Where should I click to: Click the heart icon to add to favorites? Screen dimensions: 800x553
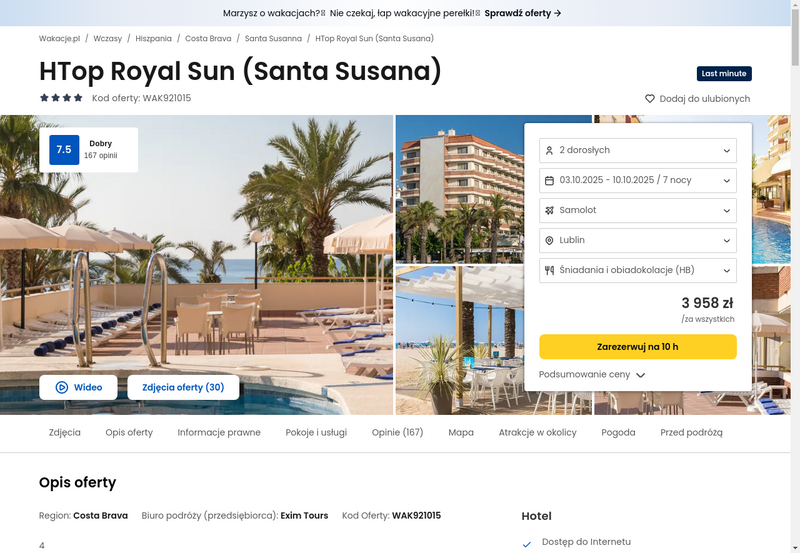pos(649,98)
